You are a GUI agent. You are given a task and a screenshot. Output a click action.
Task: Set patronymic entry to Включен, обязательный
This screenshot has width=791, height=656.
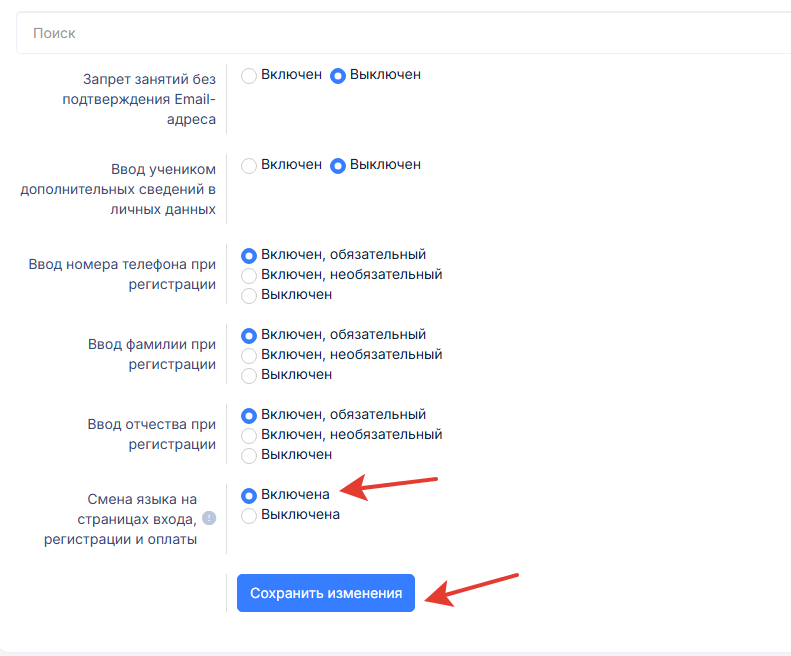pos(249,415)
